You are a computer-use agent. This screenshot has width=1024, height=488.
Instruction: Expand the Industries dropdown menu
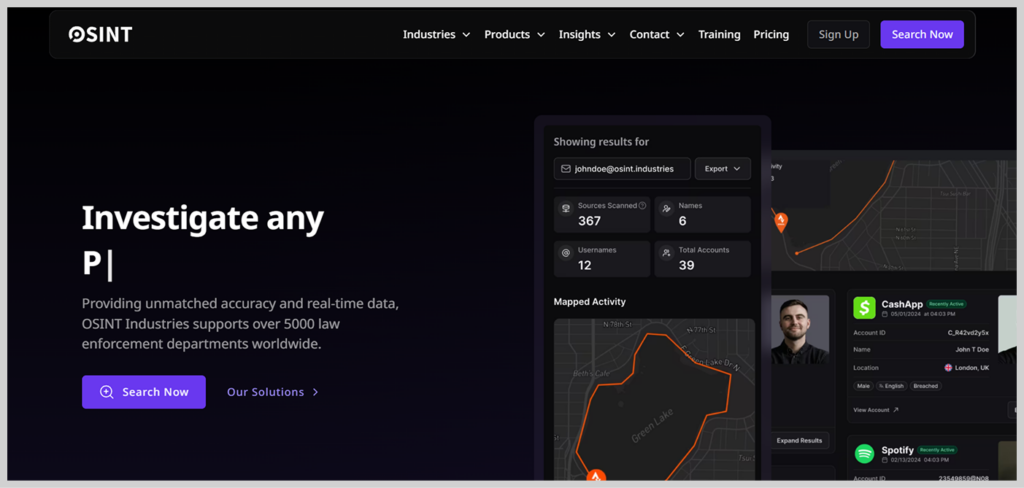[x=436, y=34]
